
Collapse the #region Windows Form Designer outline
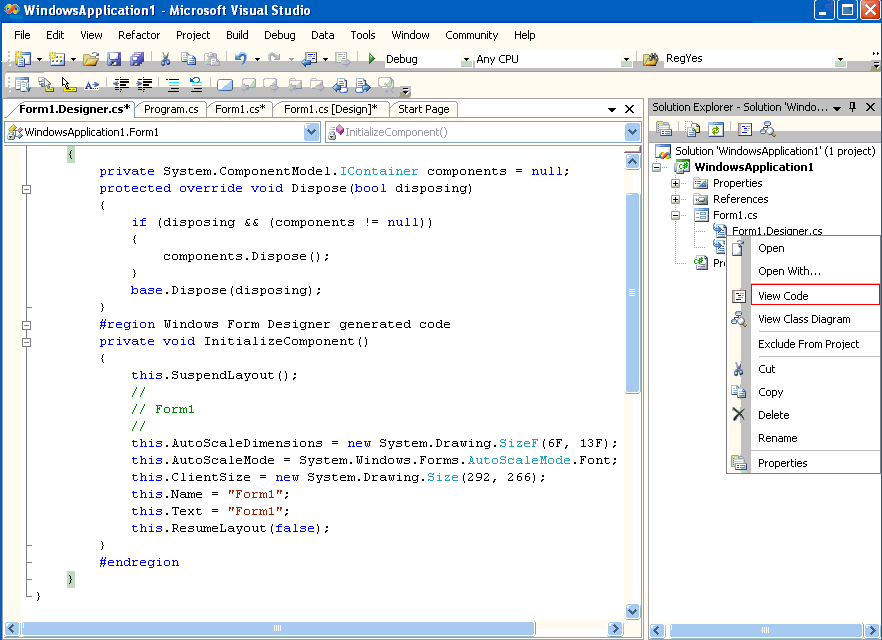[x=26, y=325]
